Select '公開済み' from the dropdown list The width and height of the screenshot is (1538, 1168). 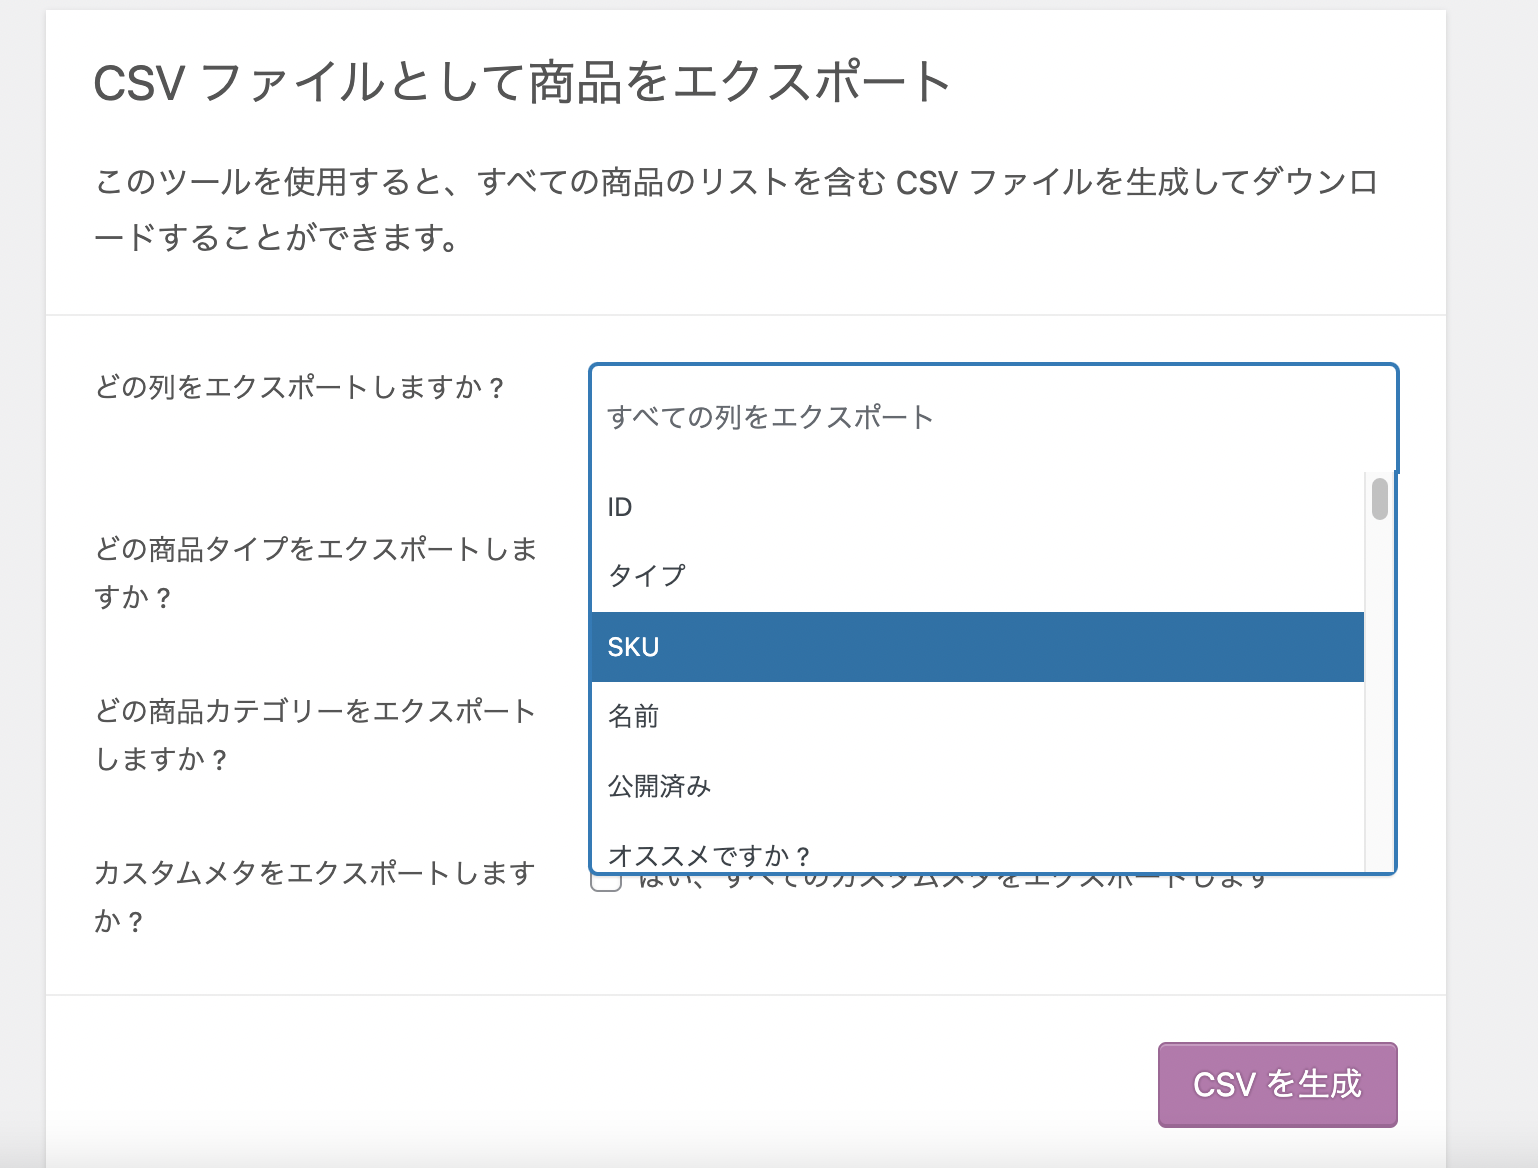[x=976, y=786]
